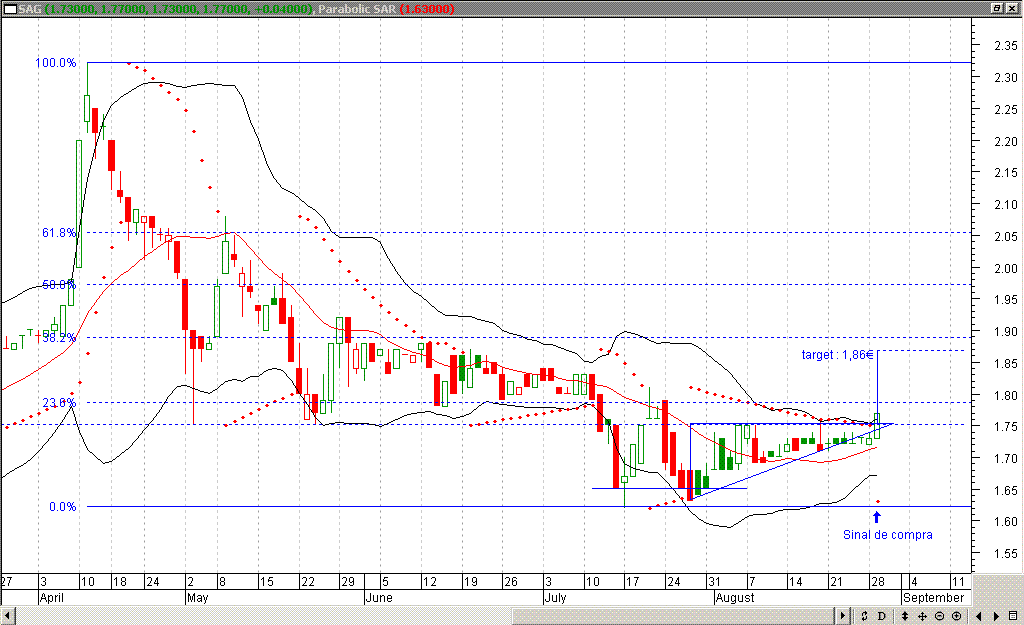Zoom in with the plus magnifier icon
This screenshot has height=625, width=1024.
pyautogui.click(x=956, y=616)
